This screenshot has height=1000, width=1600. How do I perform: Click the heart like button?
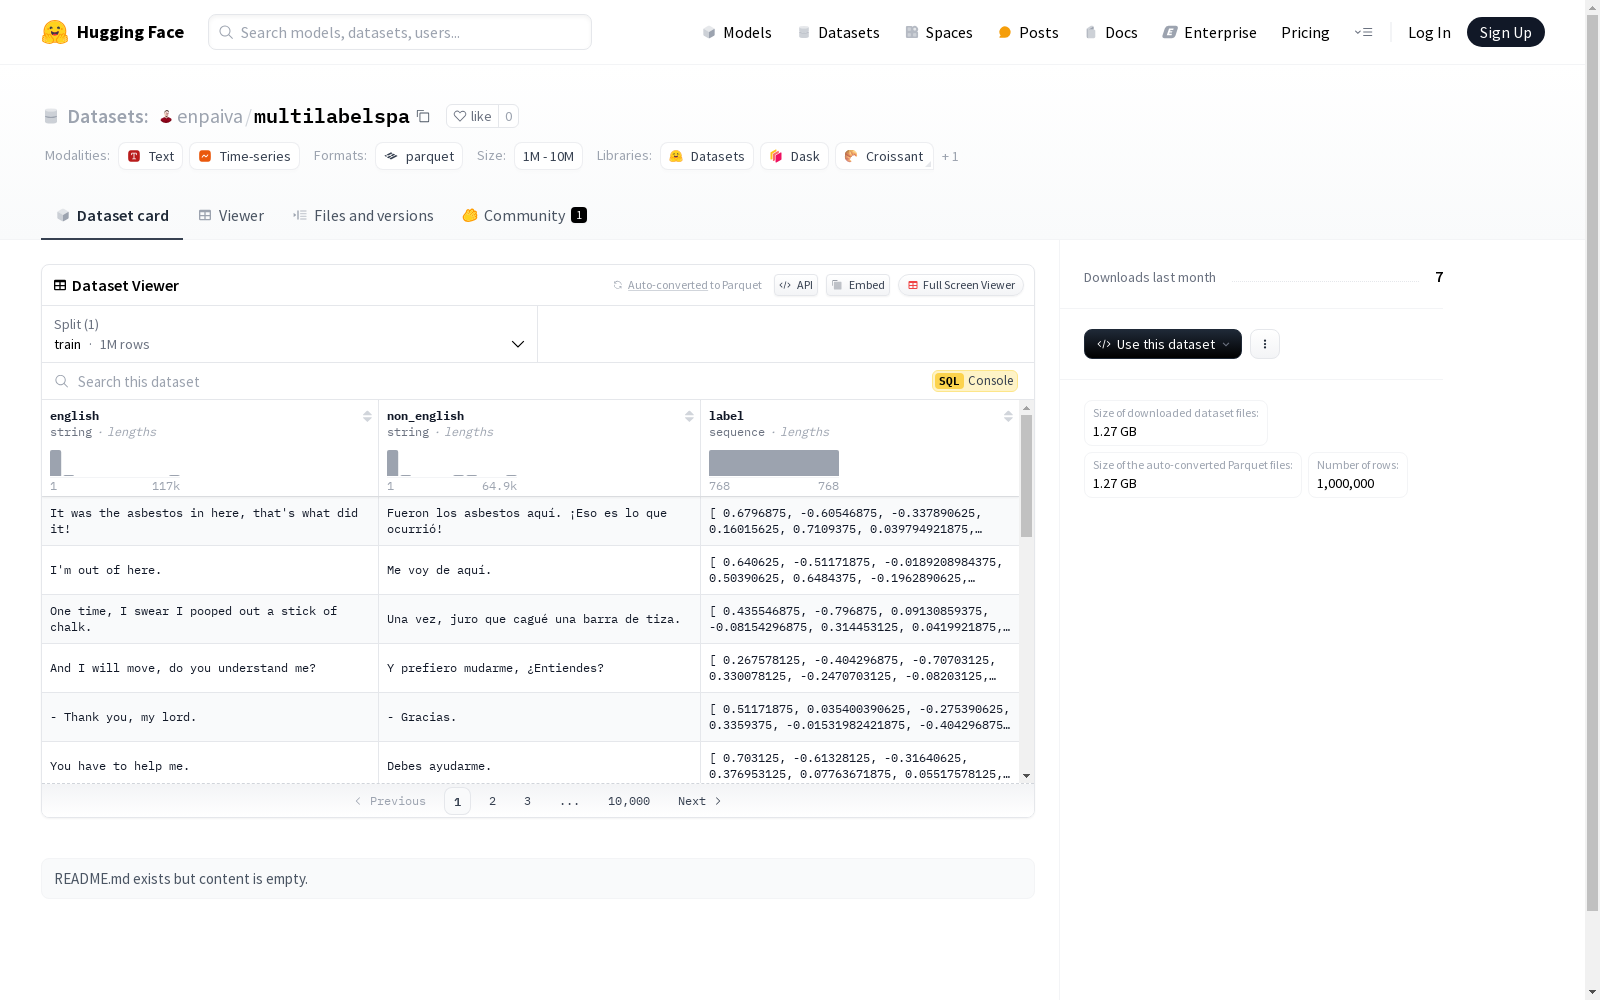point(472,116)
